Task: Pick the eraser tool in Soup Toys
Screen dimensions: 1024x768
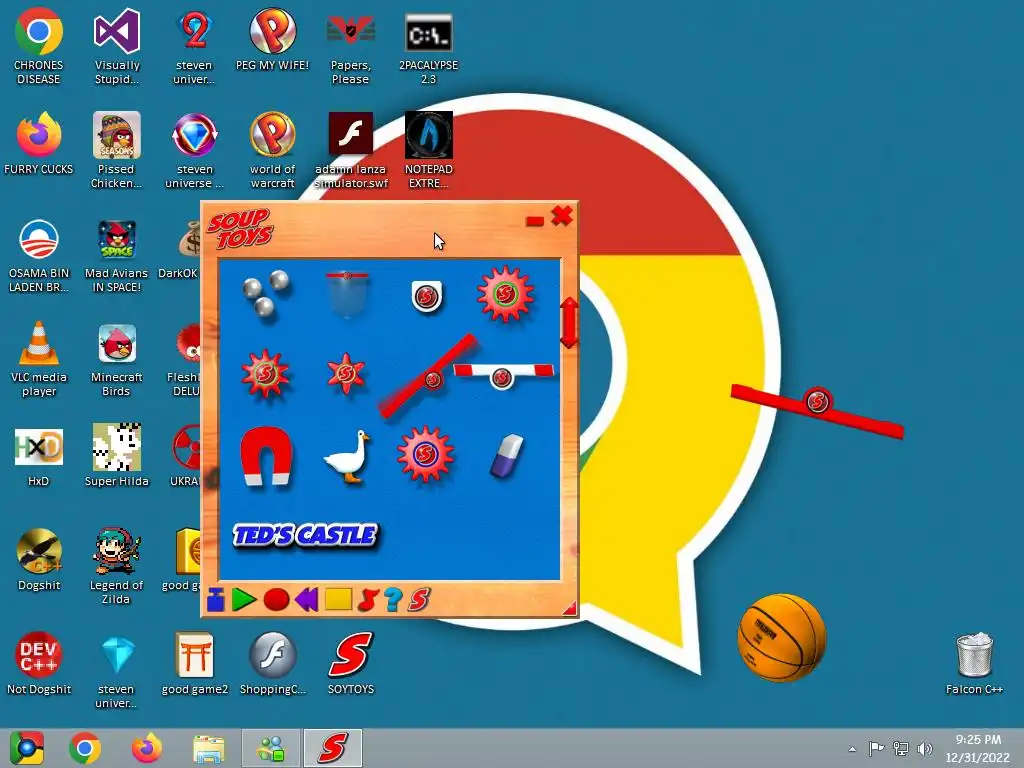Action: point(507,455)
